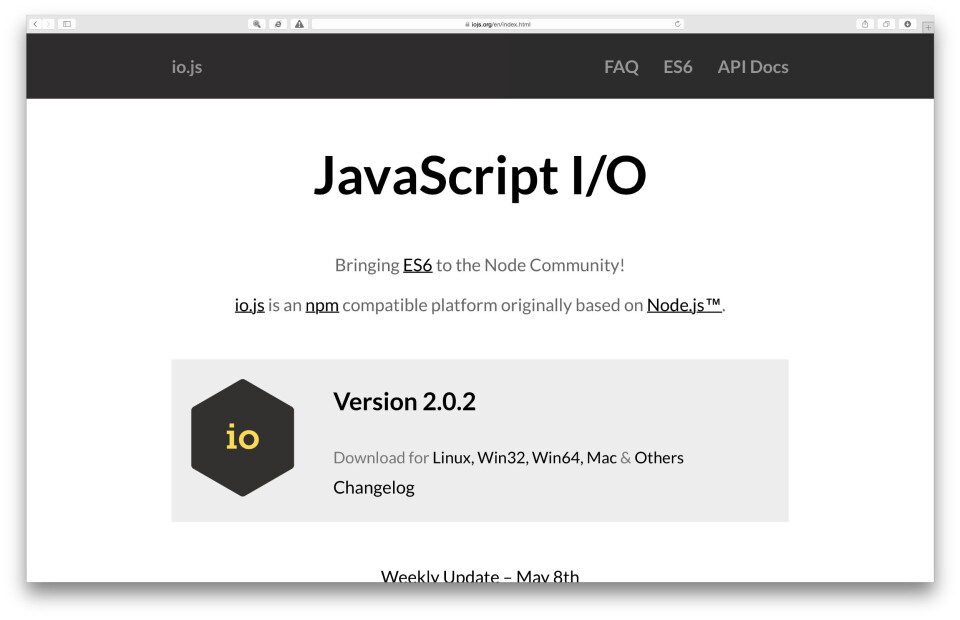The height and width of the screenshot is (620, 960).
Task: Follow the ES6 link in the tagline
Action: (418, 265)
